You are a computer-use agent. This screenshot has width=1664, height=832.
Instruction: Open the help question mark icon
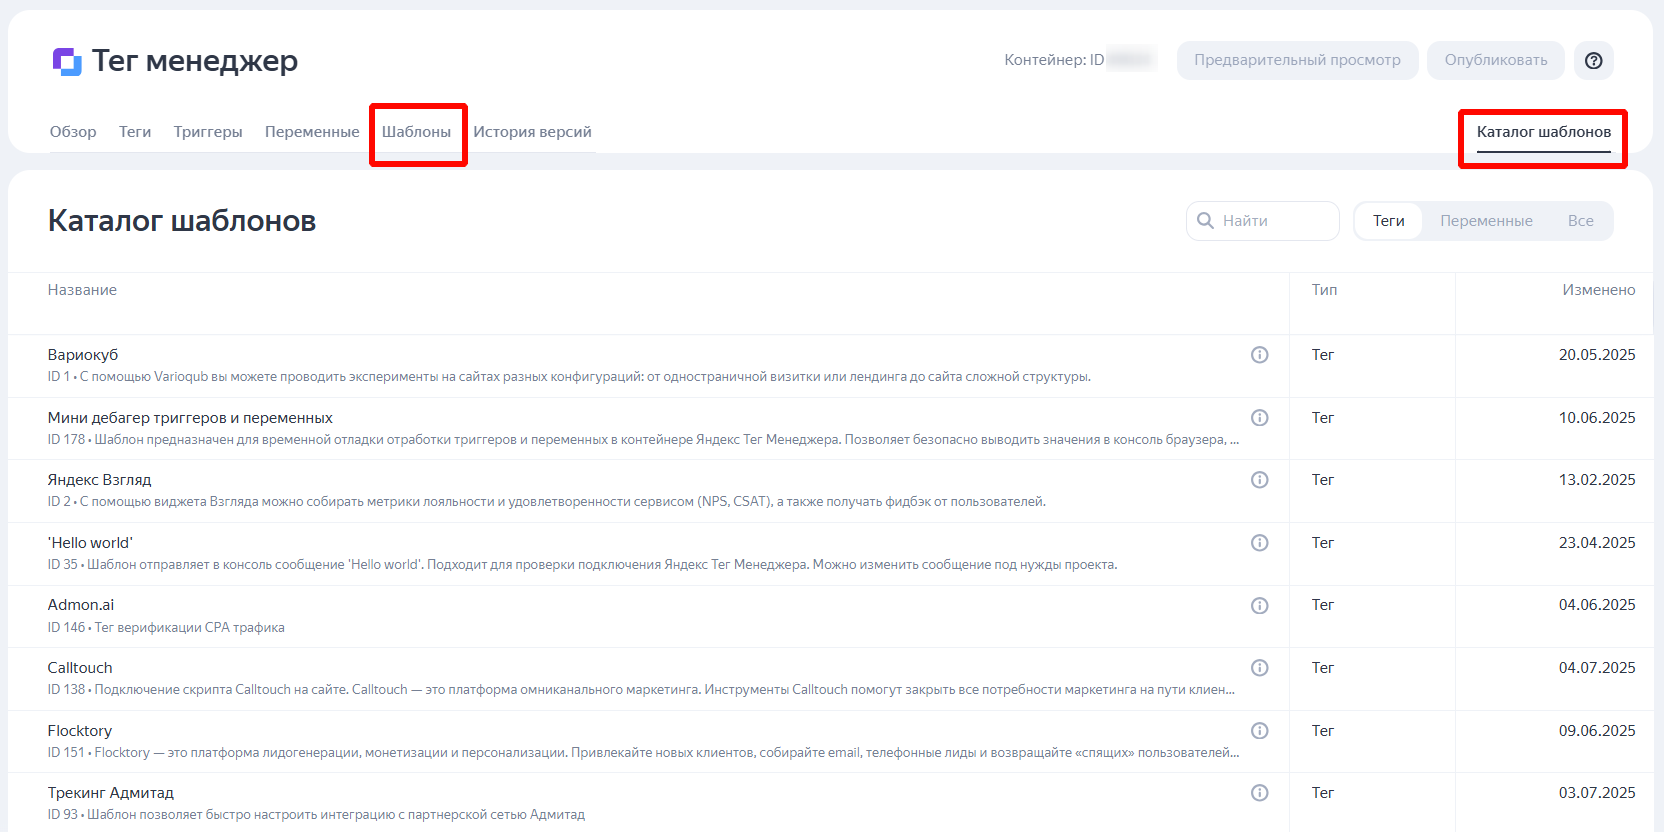click(1594, 60)
